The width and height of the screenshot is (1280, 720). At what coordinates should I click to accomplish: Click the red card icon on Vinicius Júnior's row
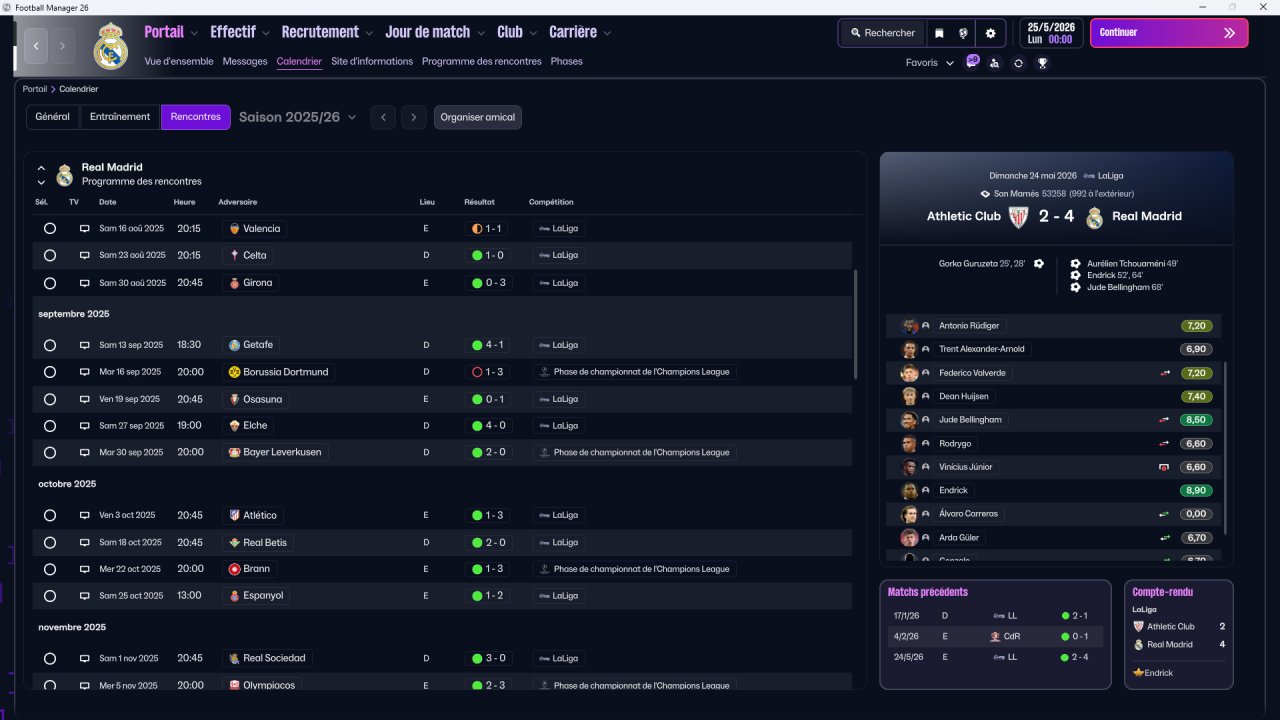[1164, 467]
